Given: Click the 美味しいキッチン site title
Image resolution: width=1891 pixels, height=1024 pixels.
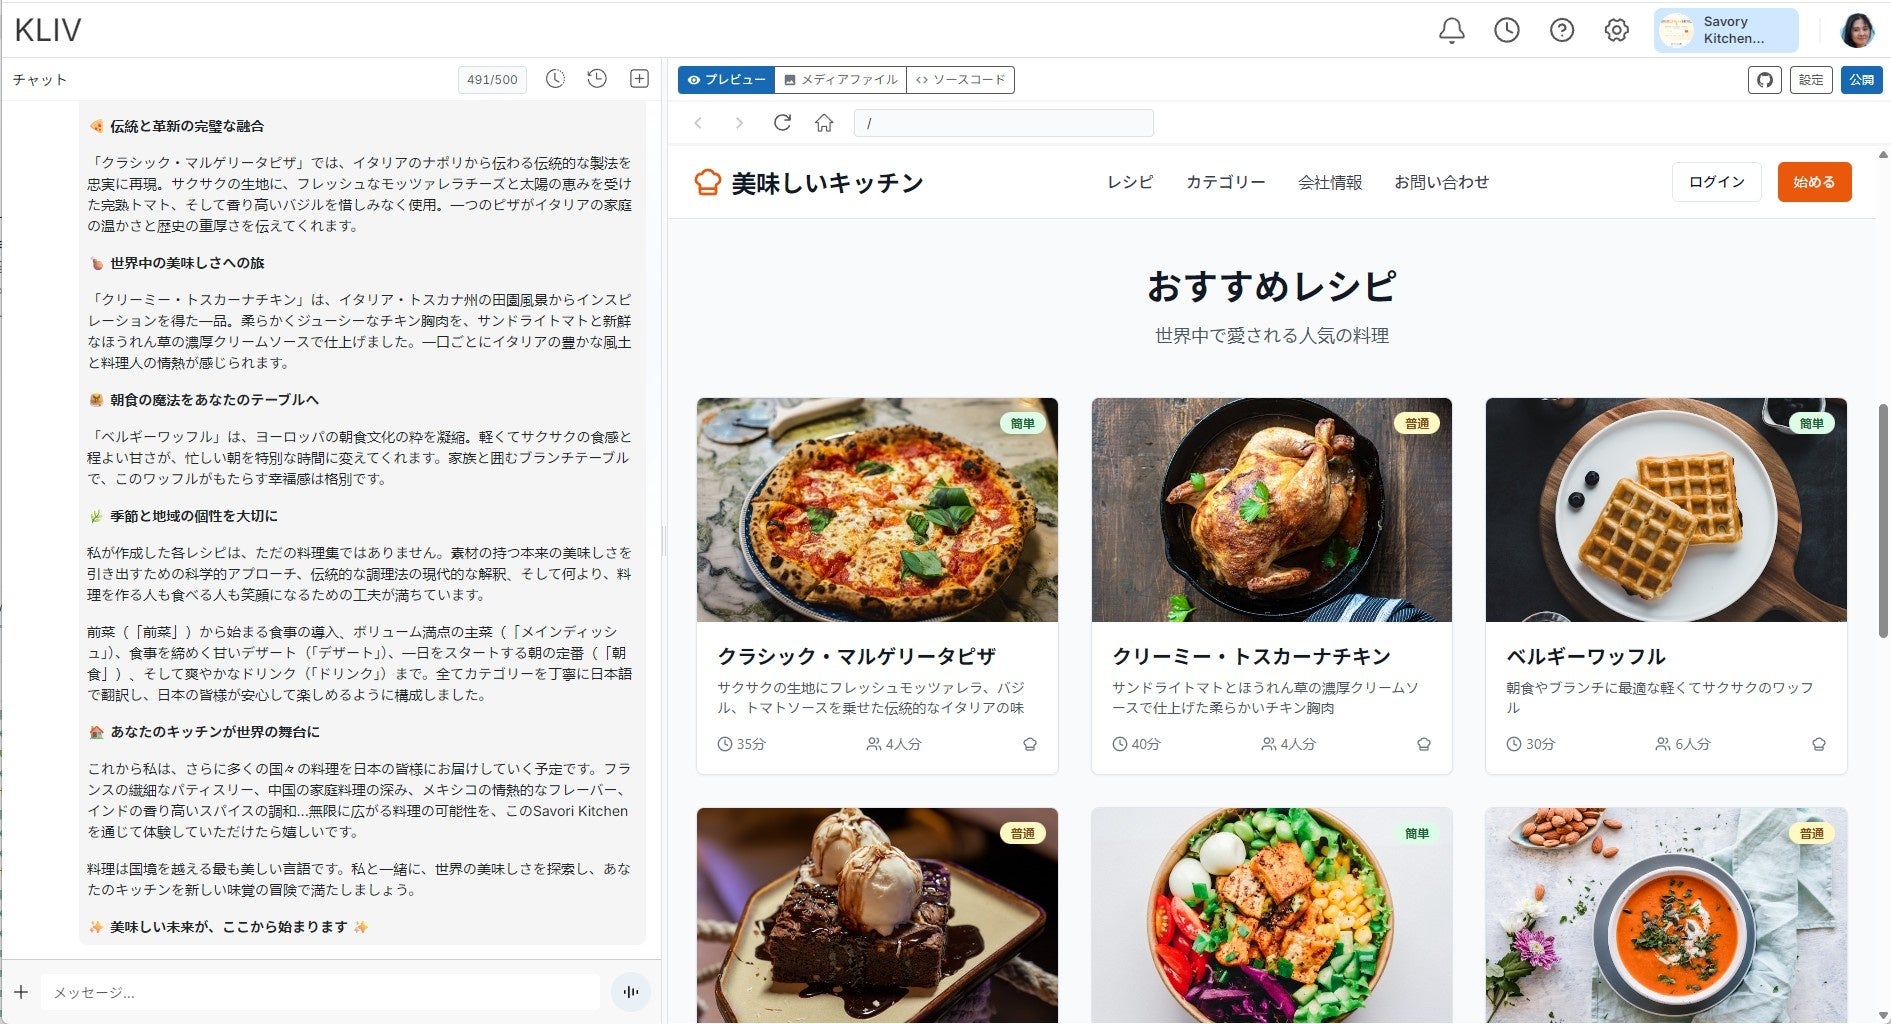Looking at the screenshot, I should coord(828,183).
